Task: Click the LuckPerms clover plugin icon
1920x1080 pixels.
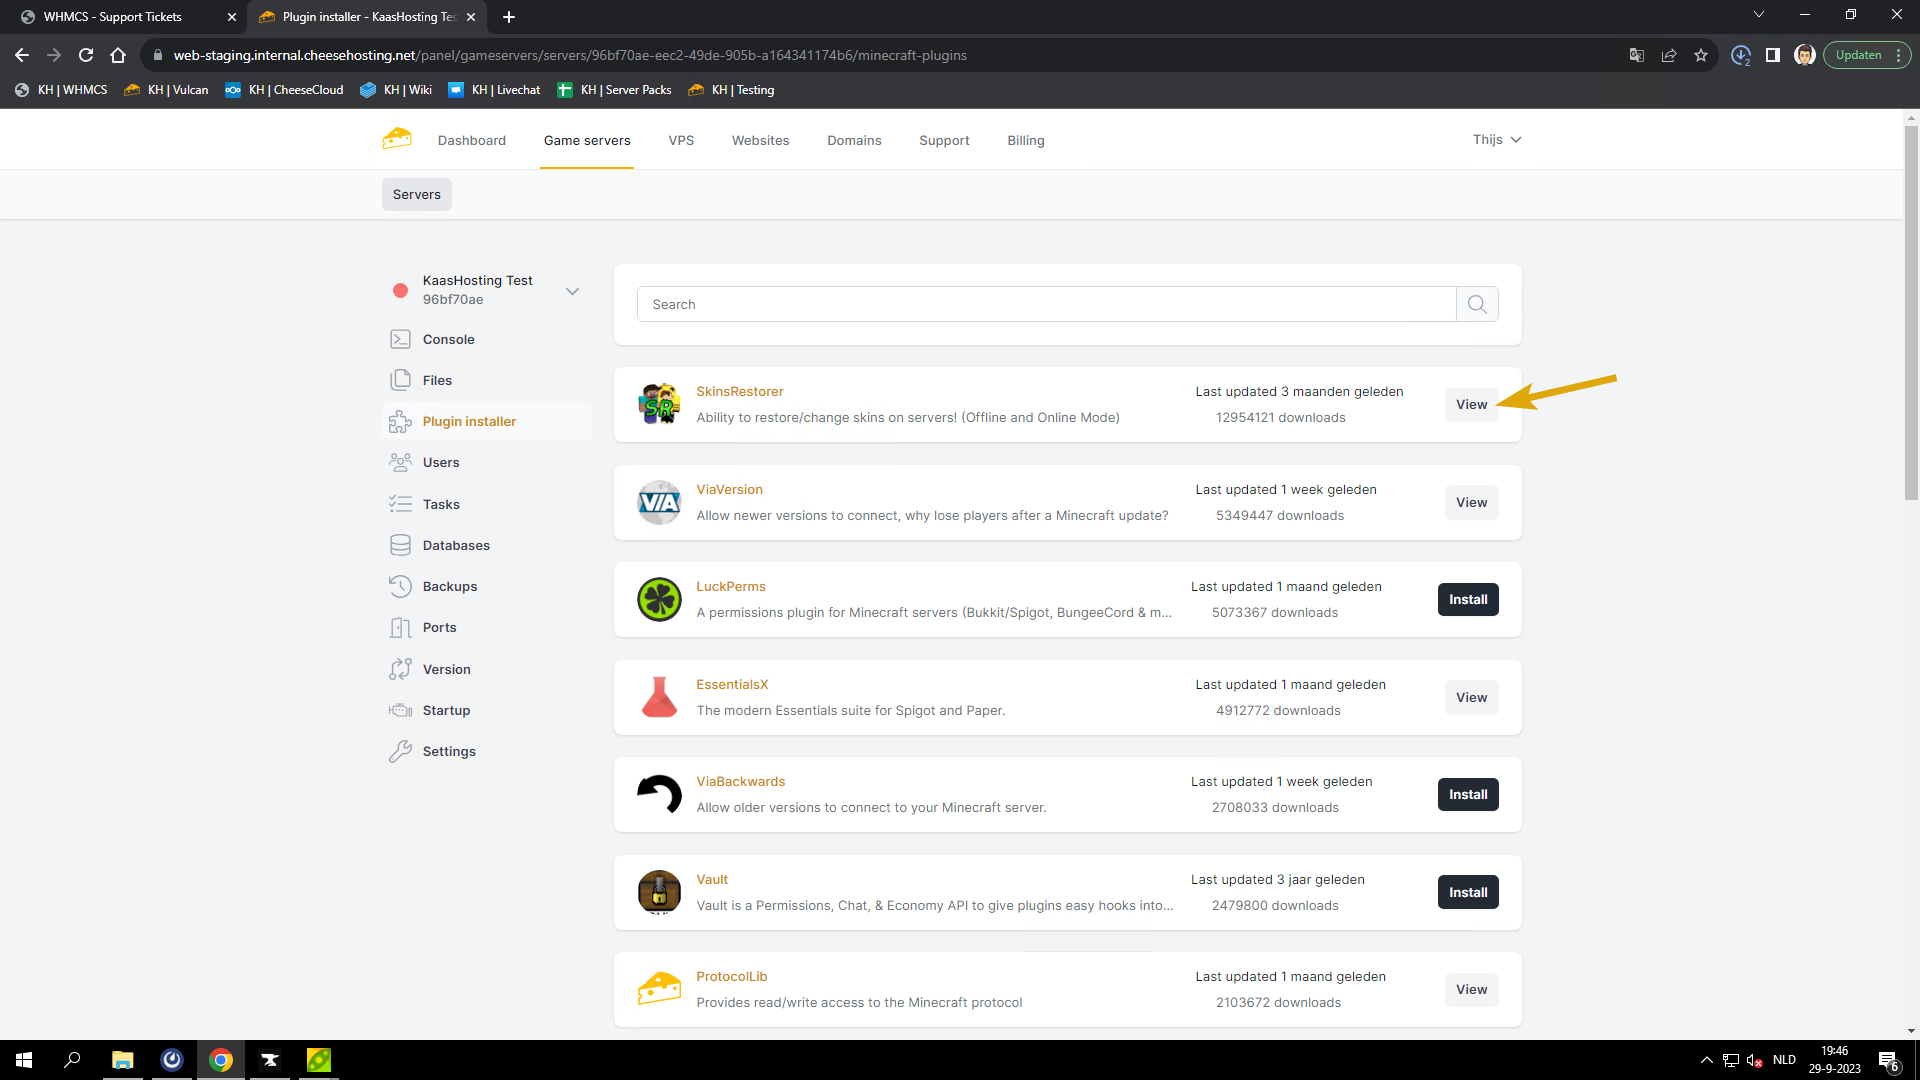Action: [x=659, y=599]
